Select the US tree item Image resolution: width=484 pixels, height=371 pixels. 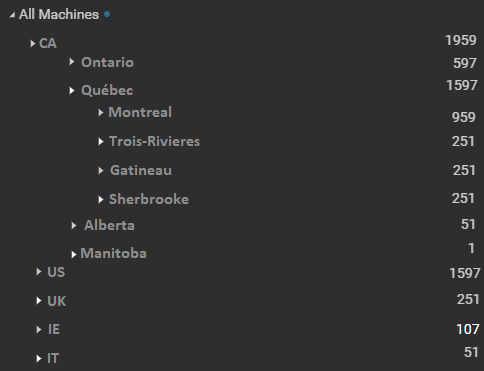56,272
